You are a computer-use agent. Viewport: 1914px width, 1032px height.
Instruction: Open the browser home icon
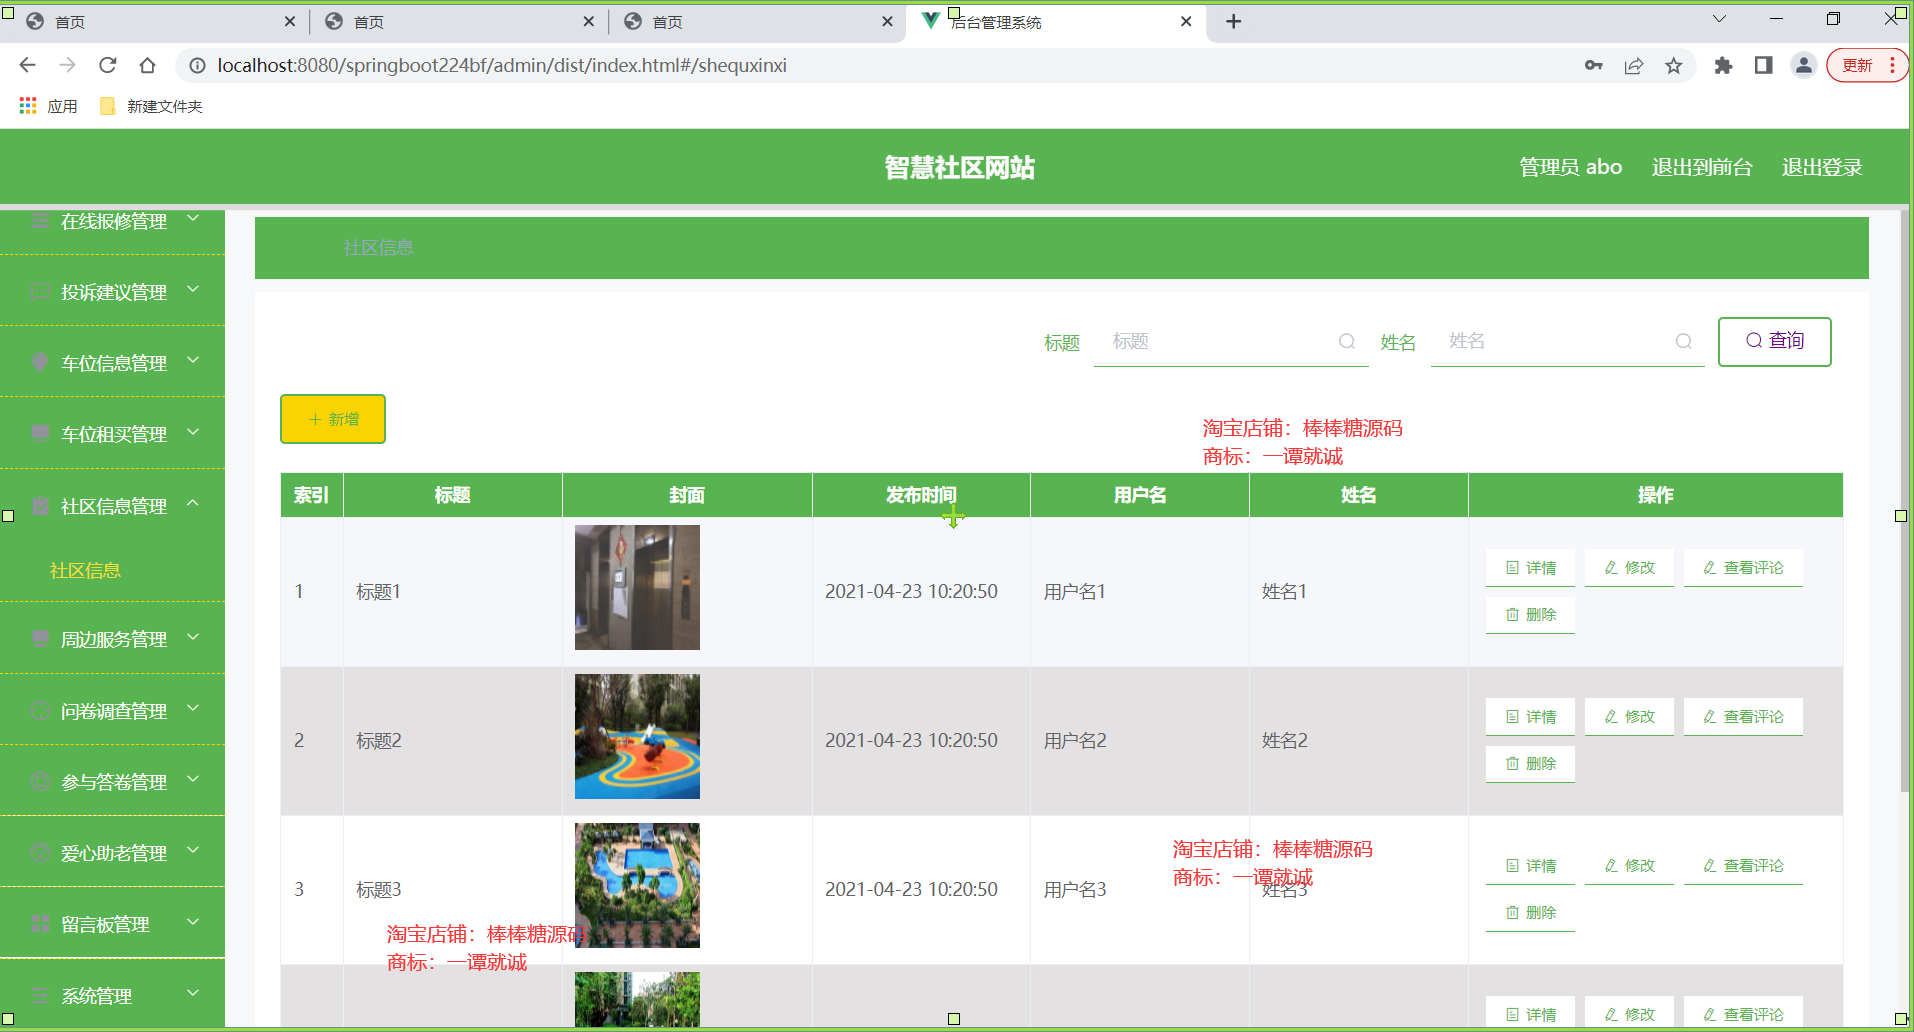147,65
